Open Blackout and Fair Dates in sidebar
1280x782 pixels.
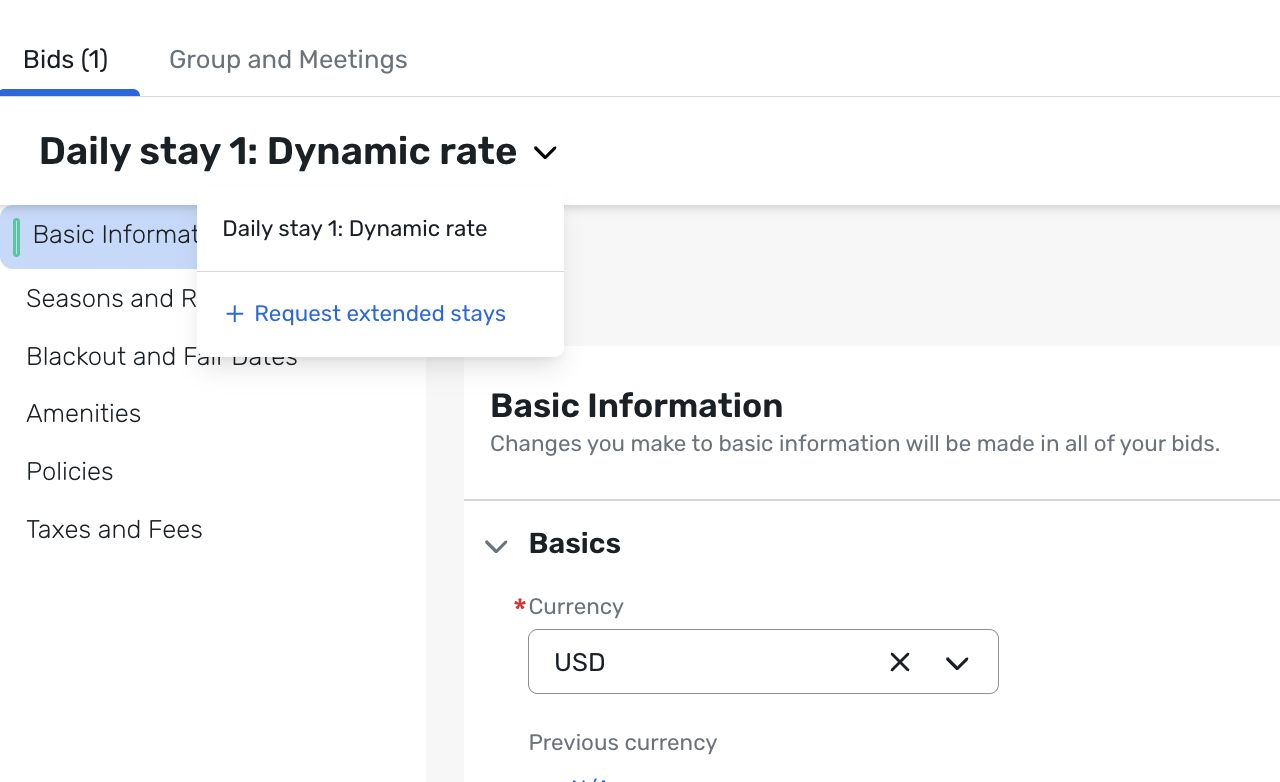point(110,357)
